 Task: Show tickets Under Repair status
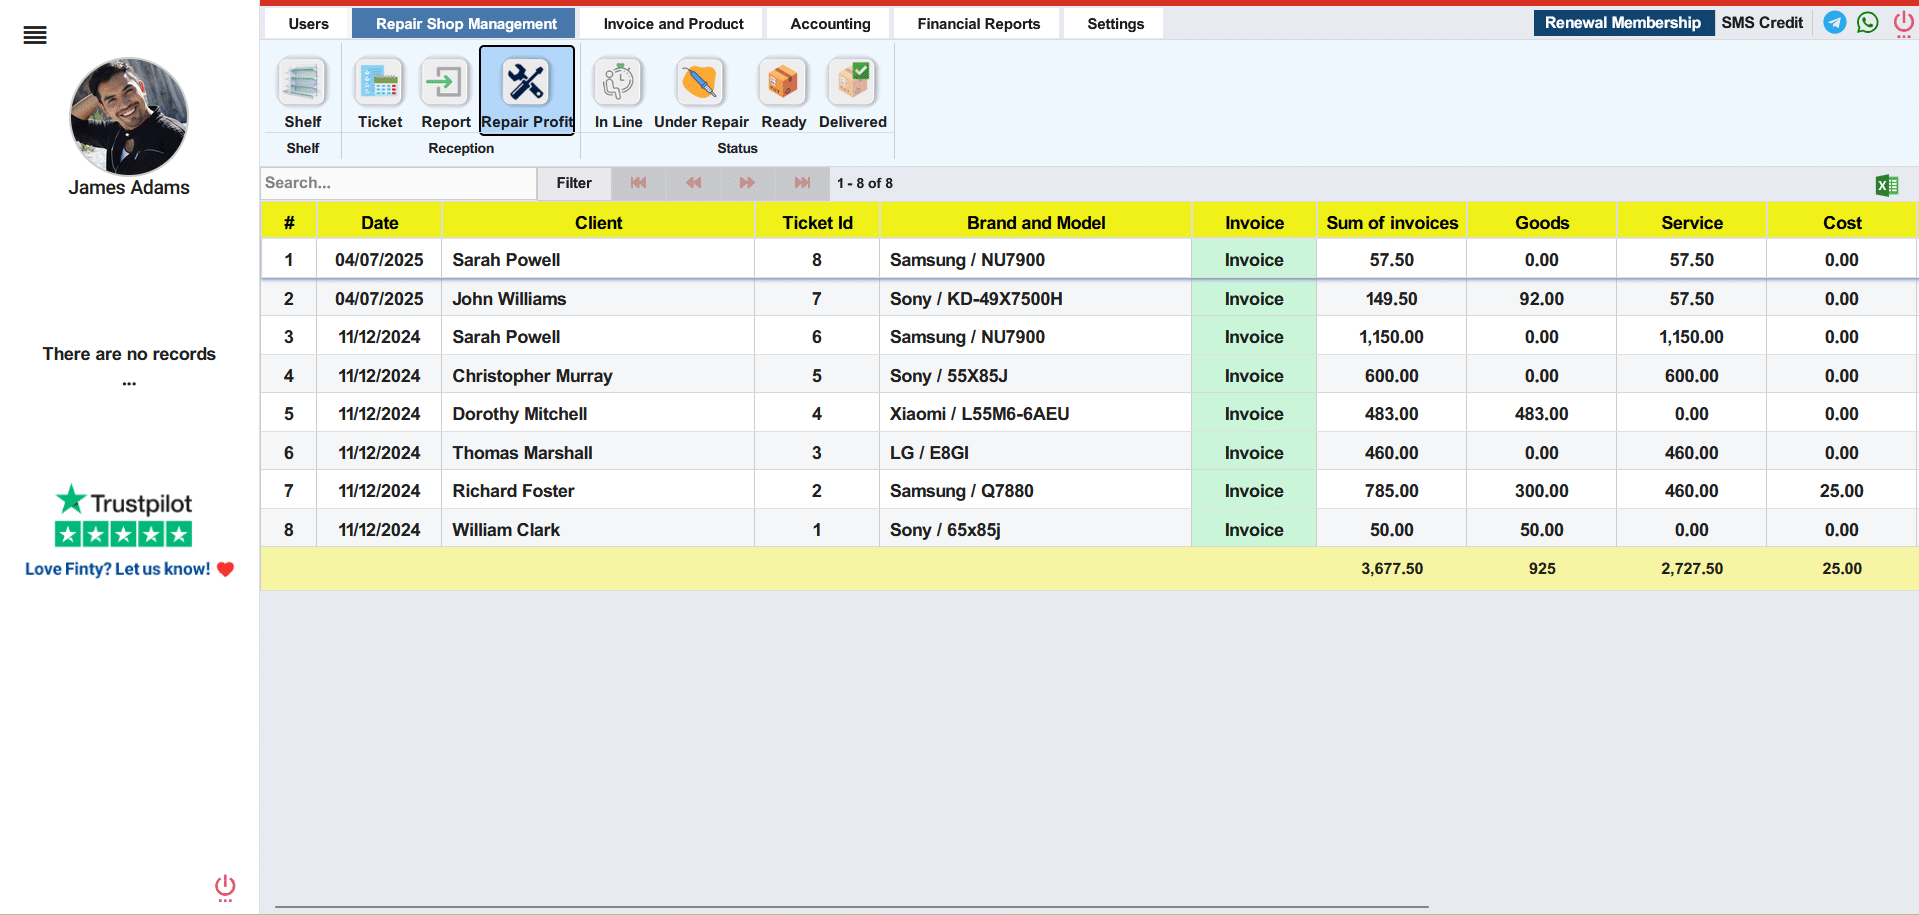pyautogui.click(x=701, y=93)
